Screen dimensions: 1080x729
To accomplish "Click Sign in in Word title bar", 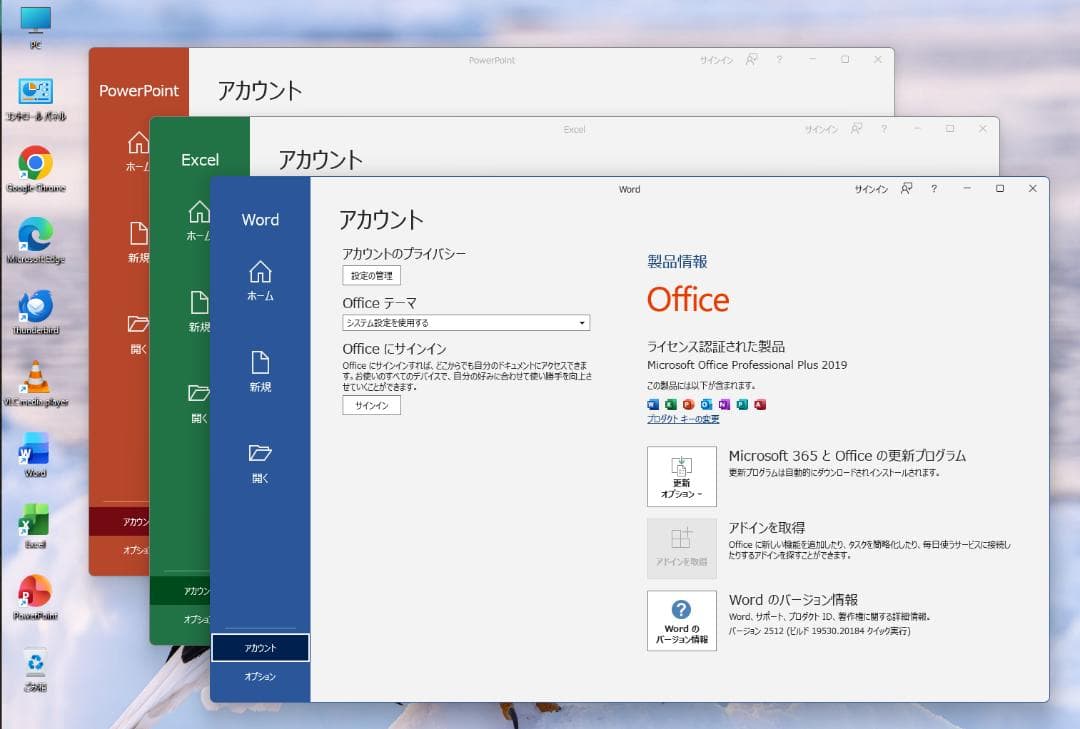I will coord(871,189).
